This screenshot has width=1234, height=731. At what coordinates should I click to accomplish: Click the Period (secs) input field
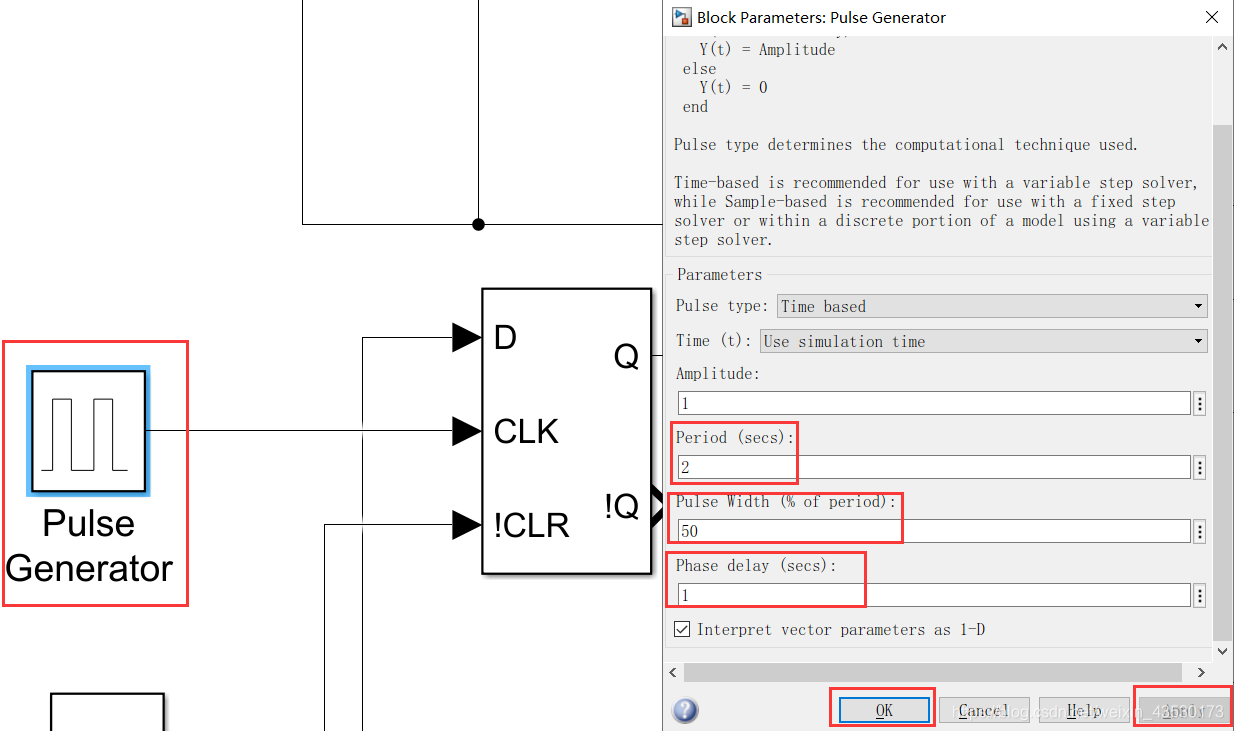[933, 467]
